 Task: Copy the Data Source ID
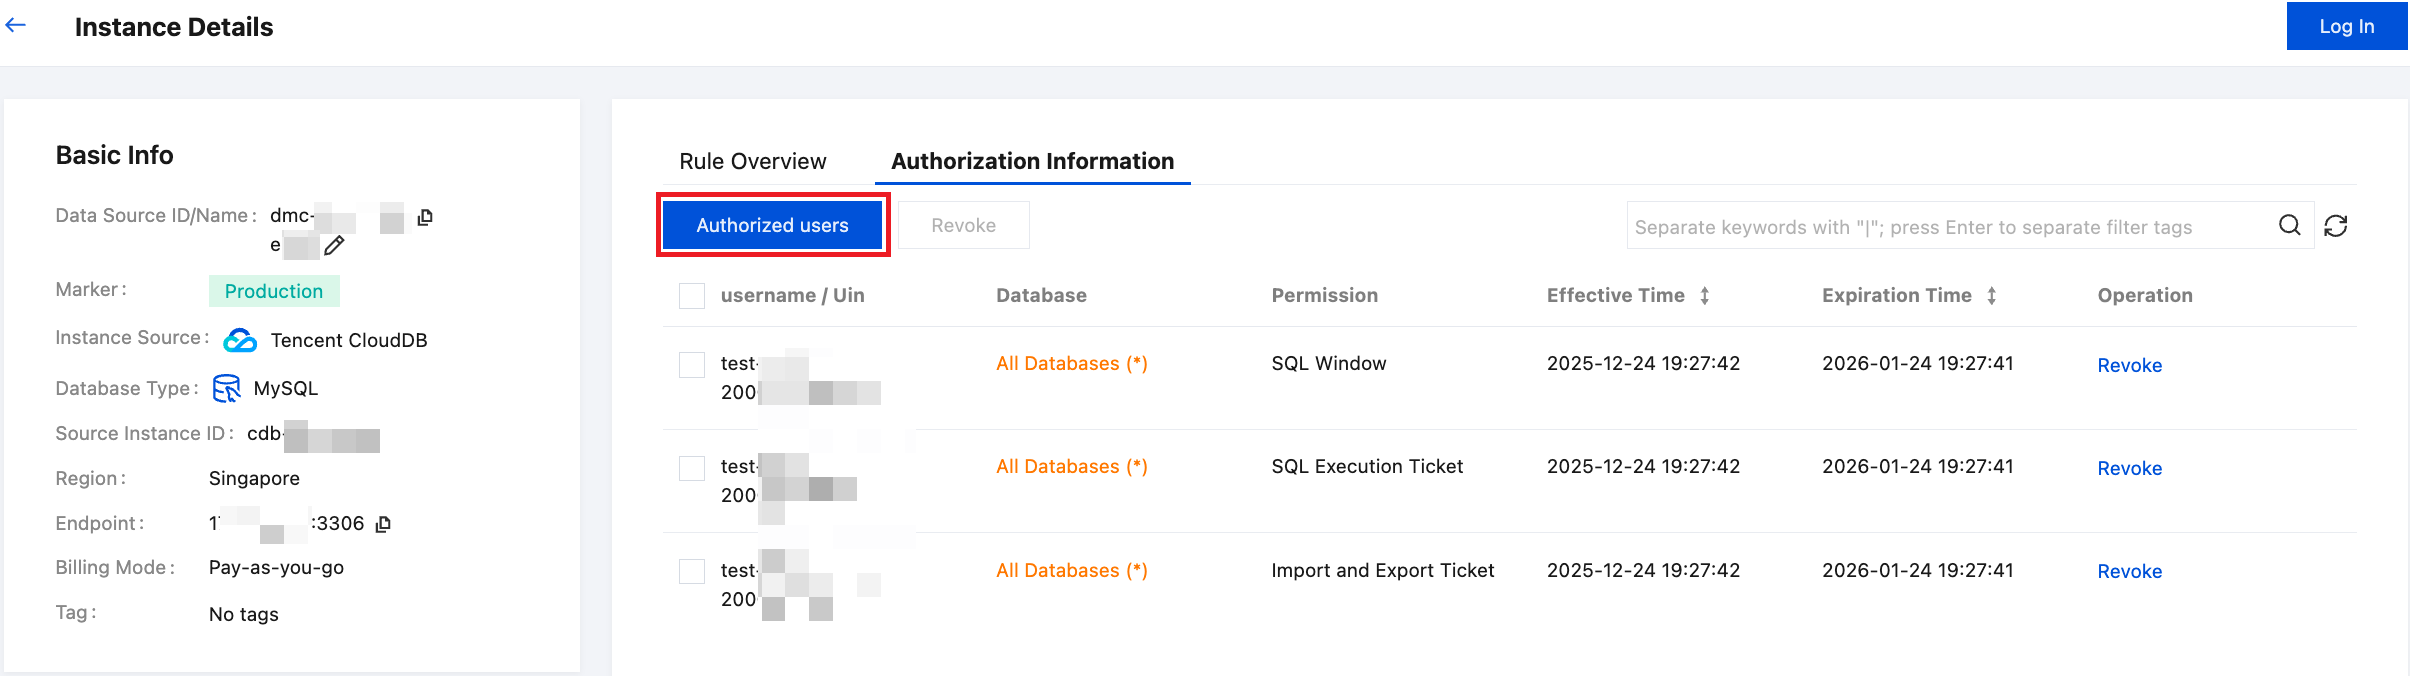click(425, 217)
